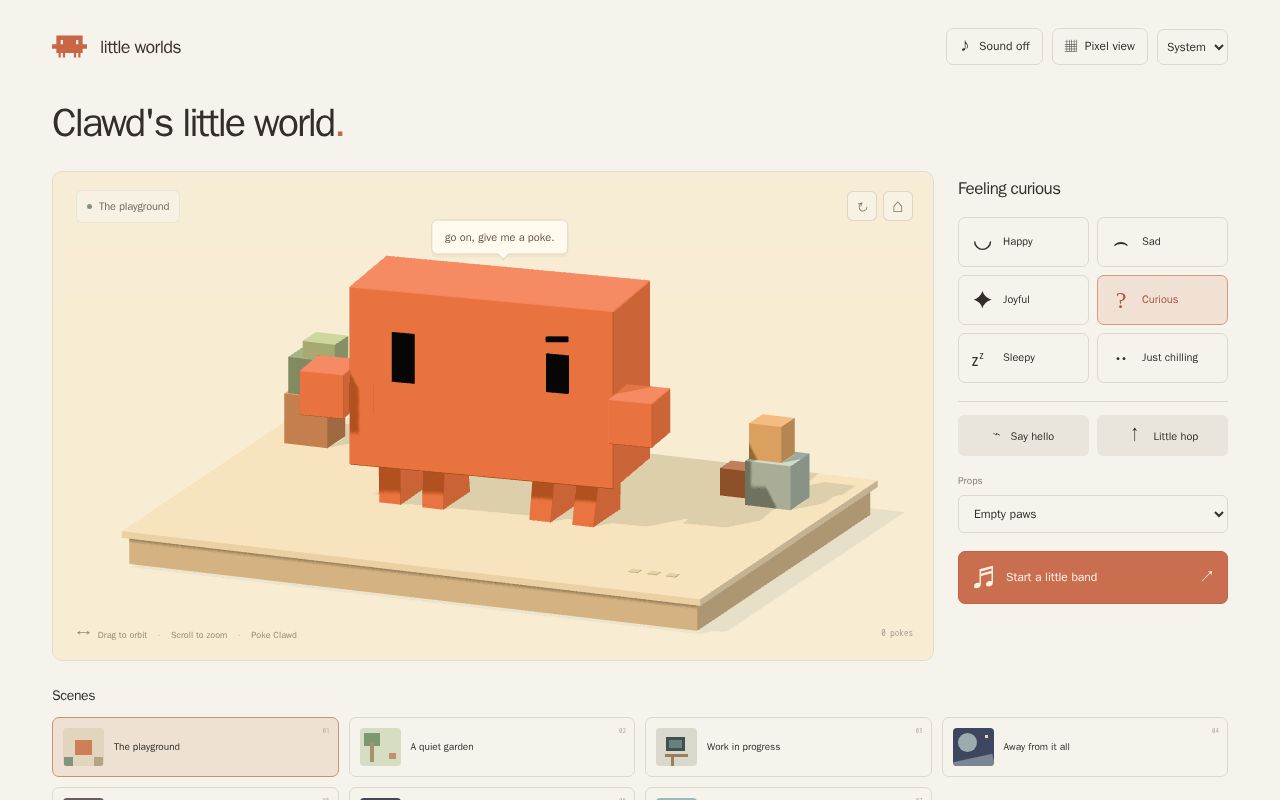
Task: Select the Joyful mood
Action: (x=1023, y=300)
